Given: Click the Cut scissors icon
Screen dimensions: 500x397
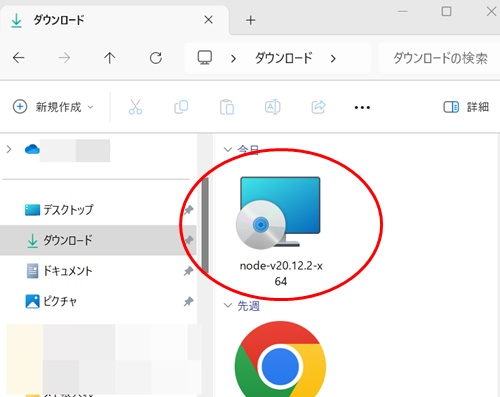Looking at the screenshot, I should [135, 107].
